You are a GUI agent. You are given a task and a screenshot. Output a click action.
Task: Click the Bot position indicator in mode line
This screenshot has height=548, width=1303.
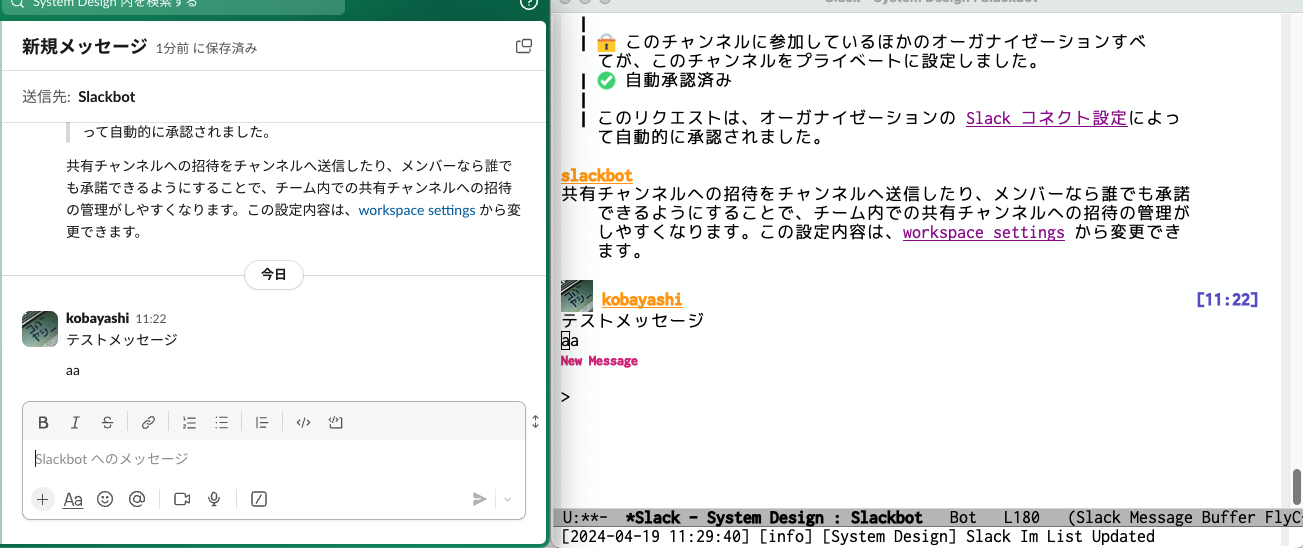963,518
